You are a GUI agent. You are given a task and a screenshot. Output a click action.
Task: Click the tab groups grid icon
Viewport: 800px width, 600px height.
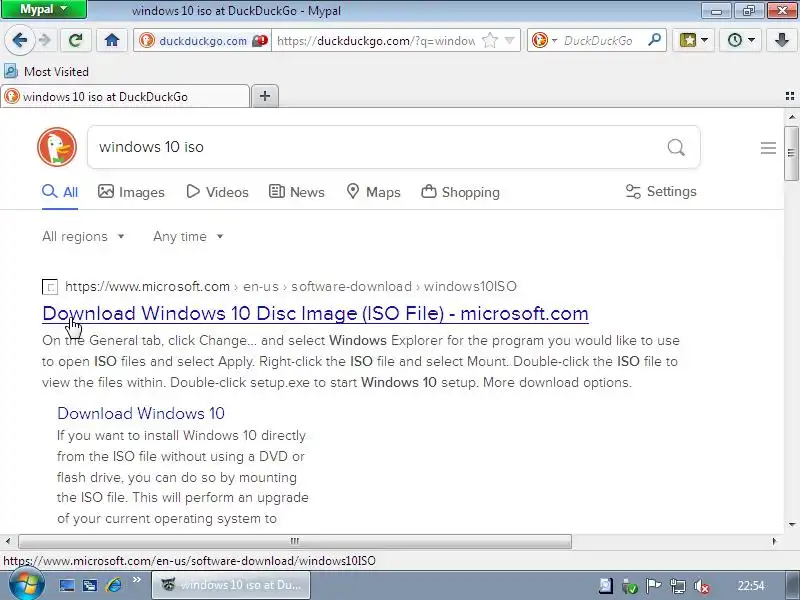[790, 96]
